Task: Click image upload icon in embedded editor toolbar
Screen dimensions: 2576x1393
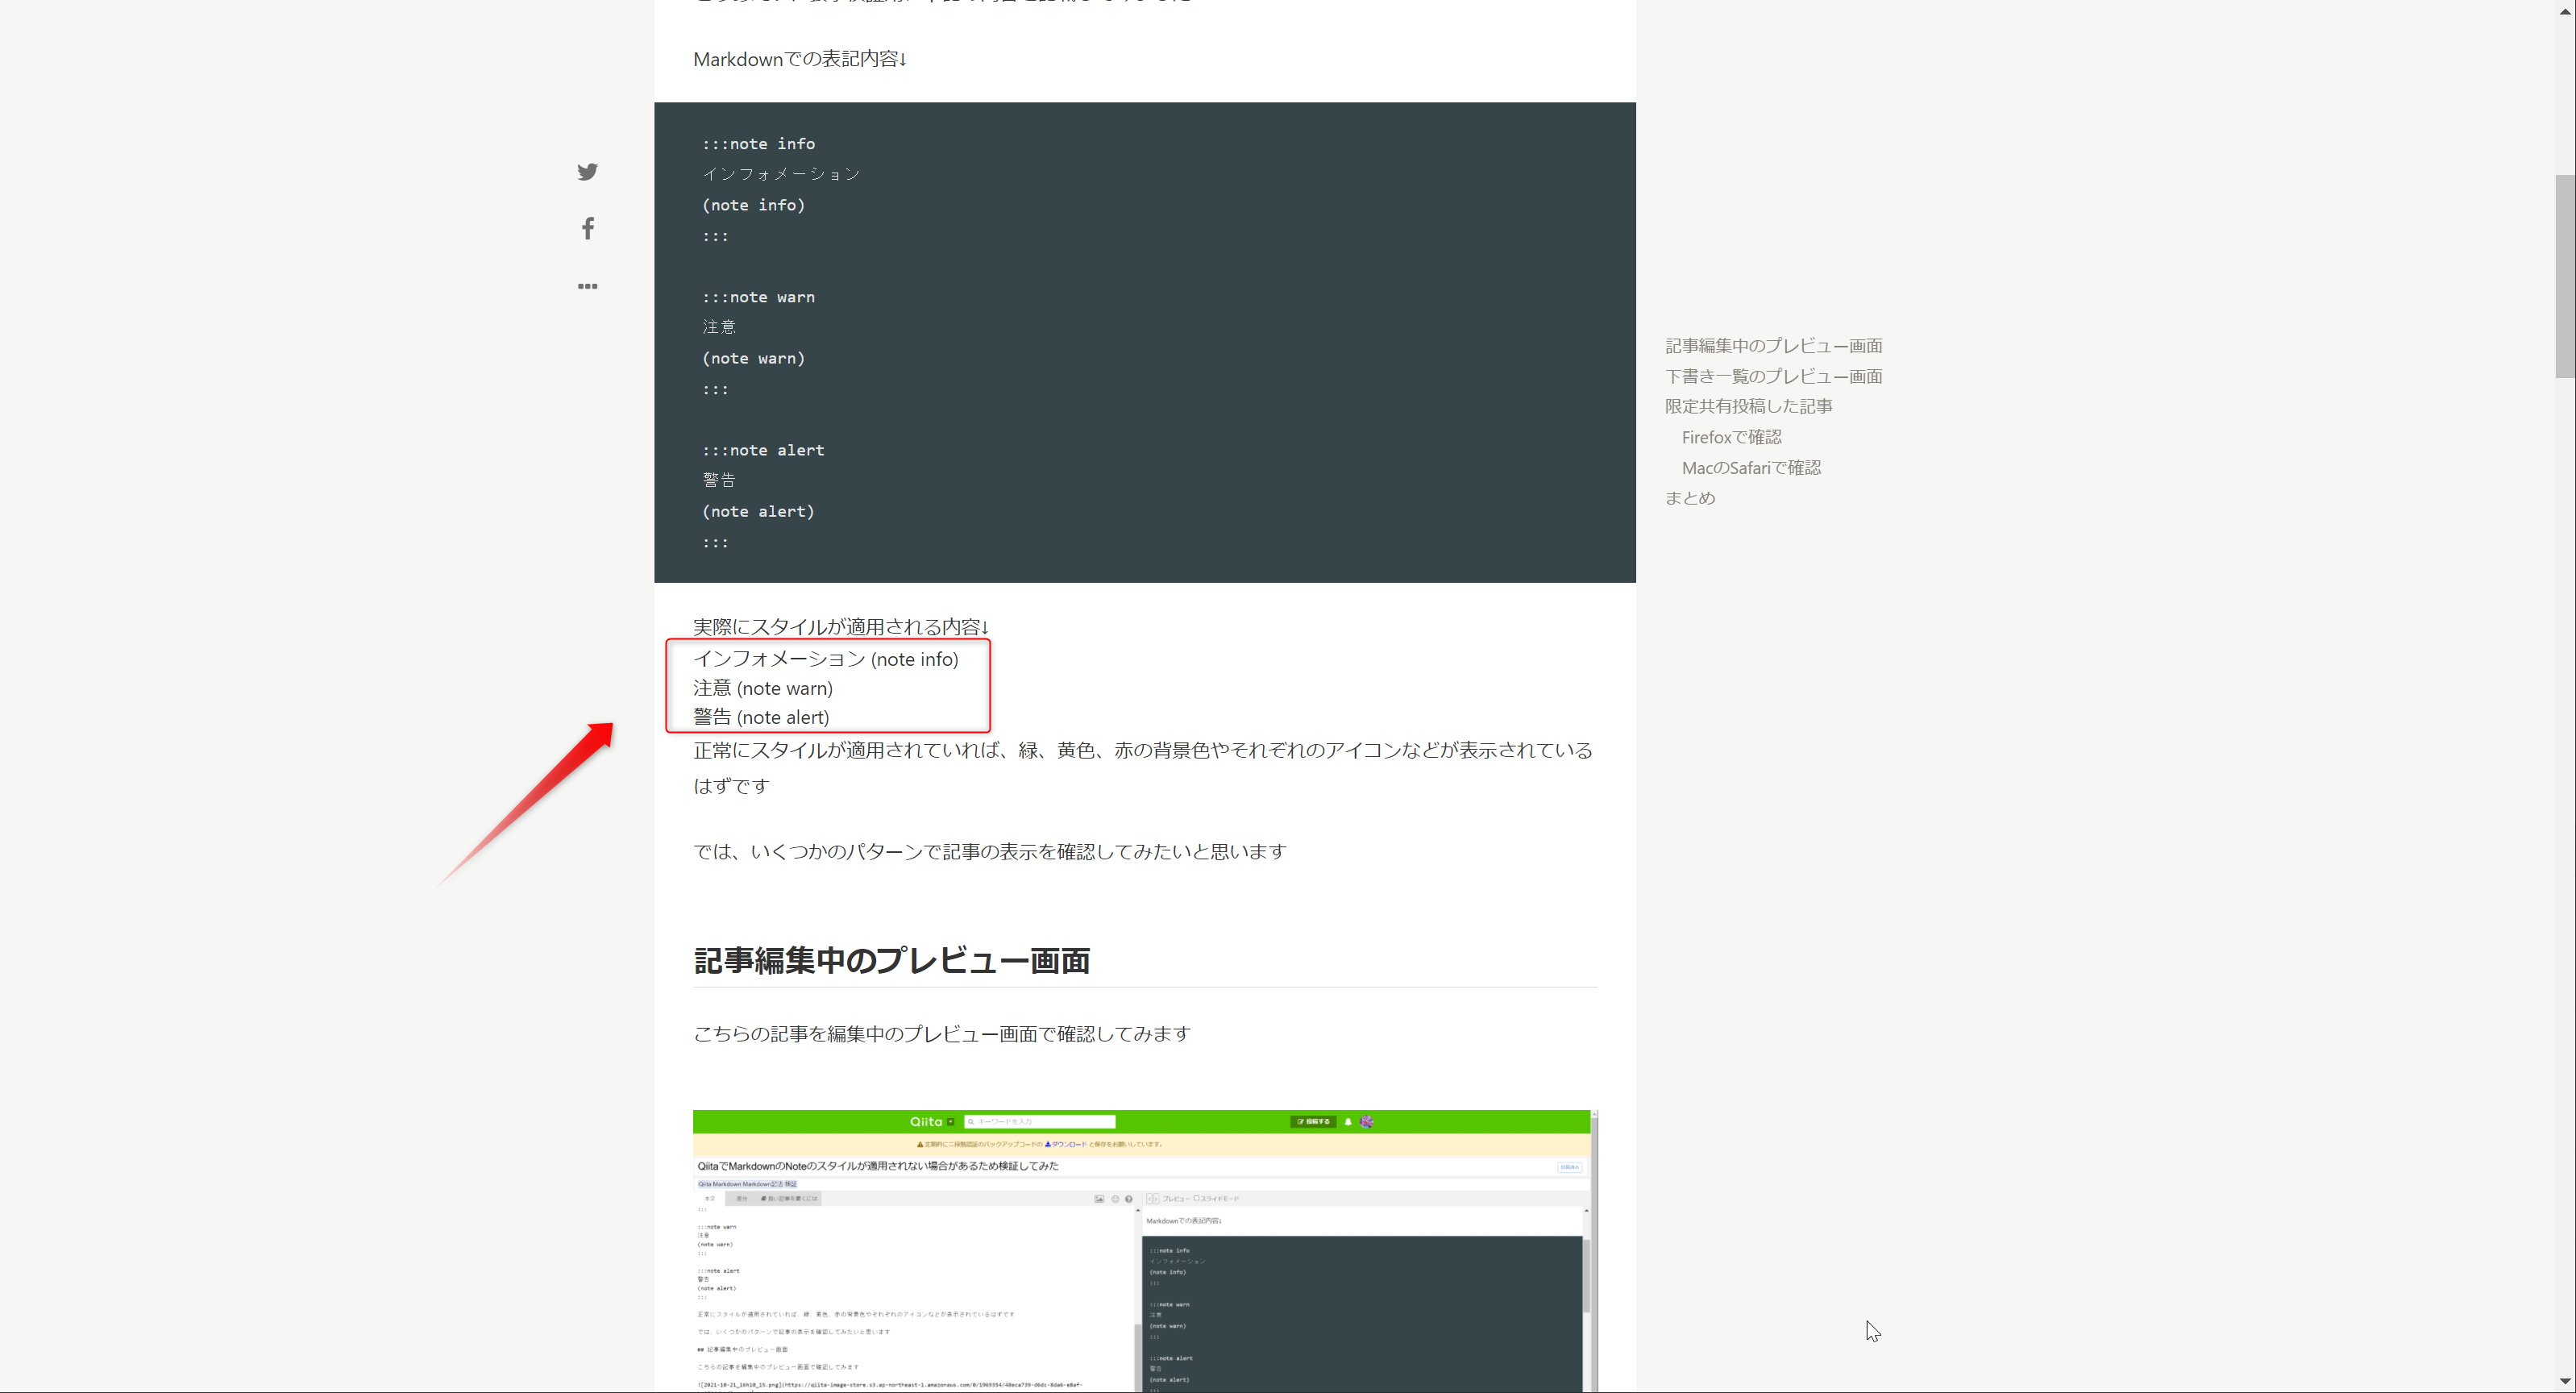Action: click(x=1099, y=1199)
